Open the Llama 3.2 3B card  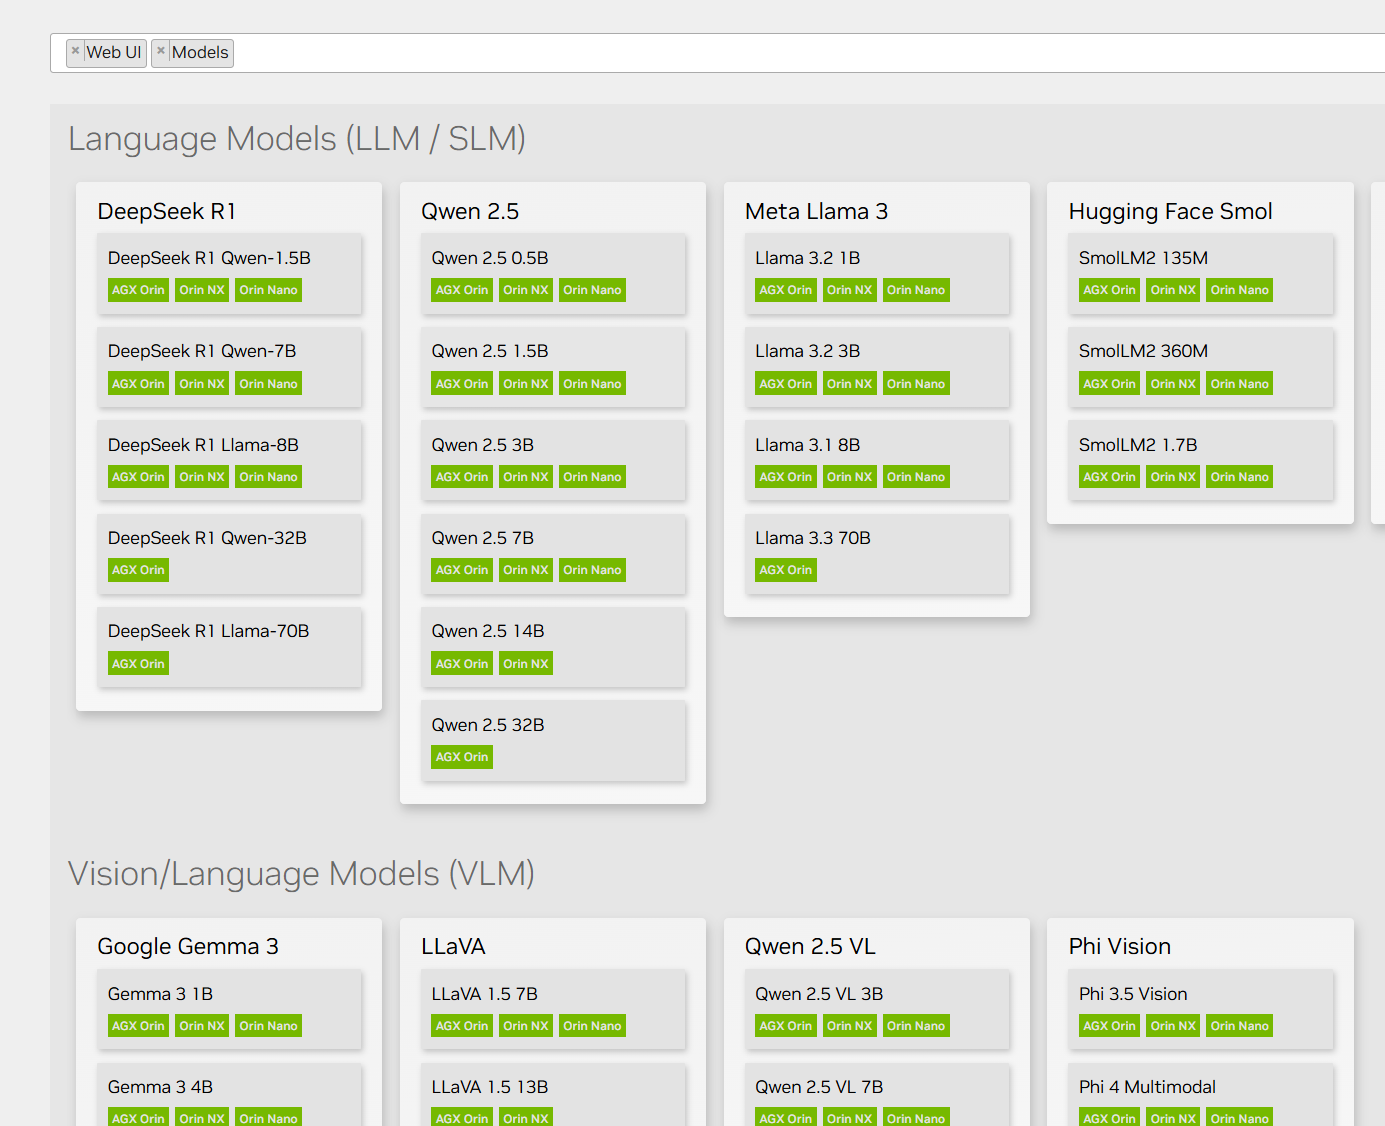877,367
